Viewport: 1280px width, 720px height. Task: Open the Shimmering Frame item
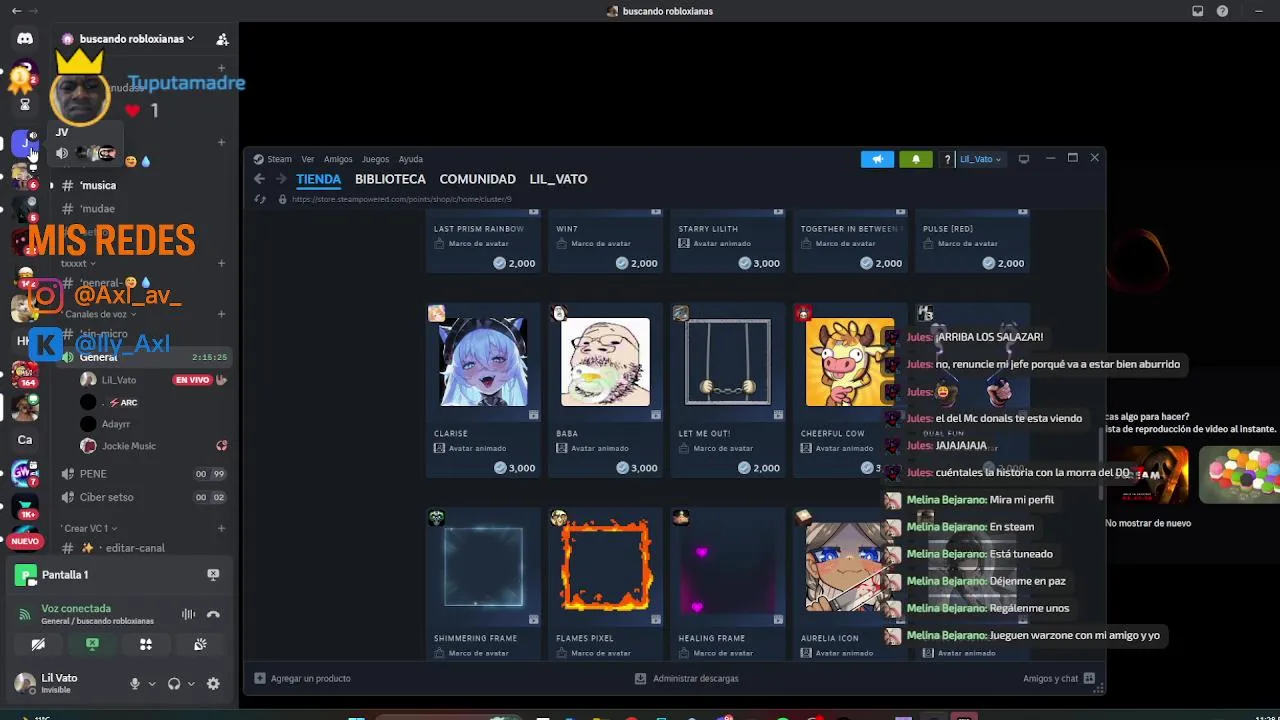483,584
